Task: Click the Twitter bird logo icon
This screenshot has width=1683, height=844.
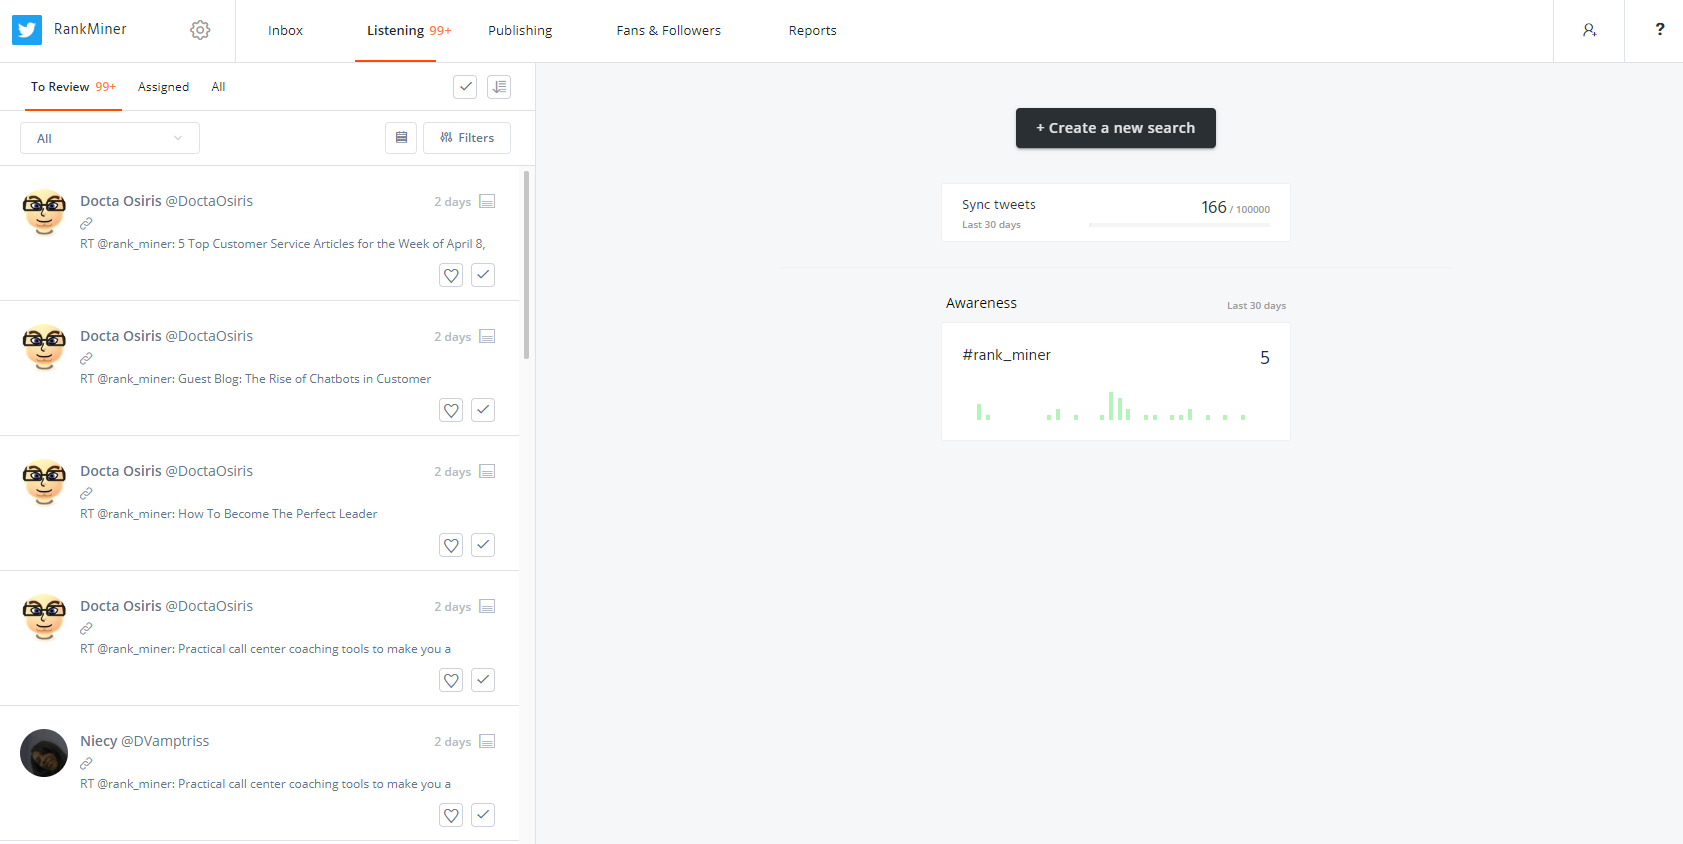Action: pyautogui.click(x=27, y=30)
